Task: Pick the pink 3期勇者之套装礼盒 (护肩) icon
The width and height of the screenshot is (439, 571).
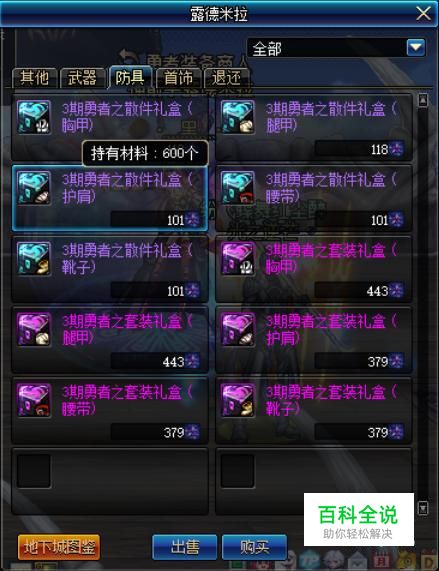Action: [x=237, y=329]
